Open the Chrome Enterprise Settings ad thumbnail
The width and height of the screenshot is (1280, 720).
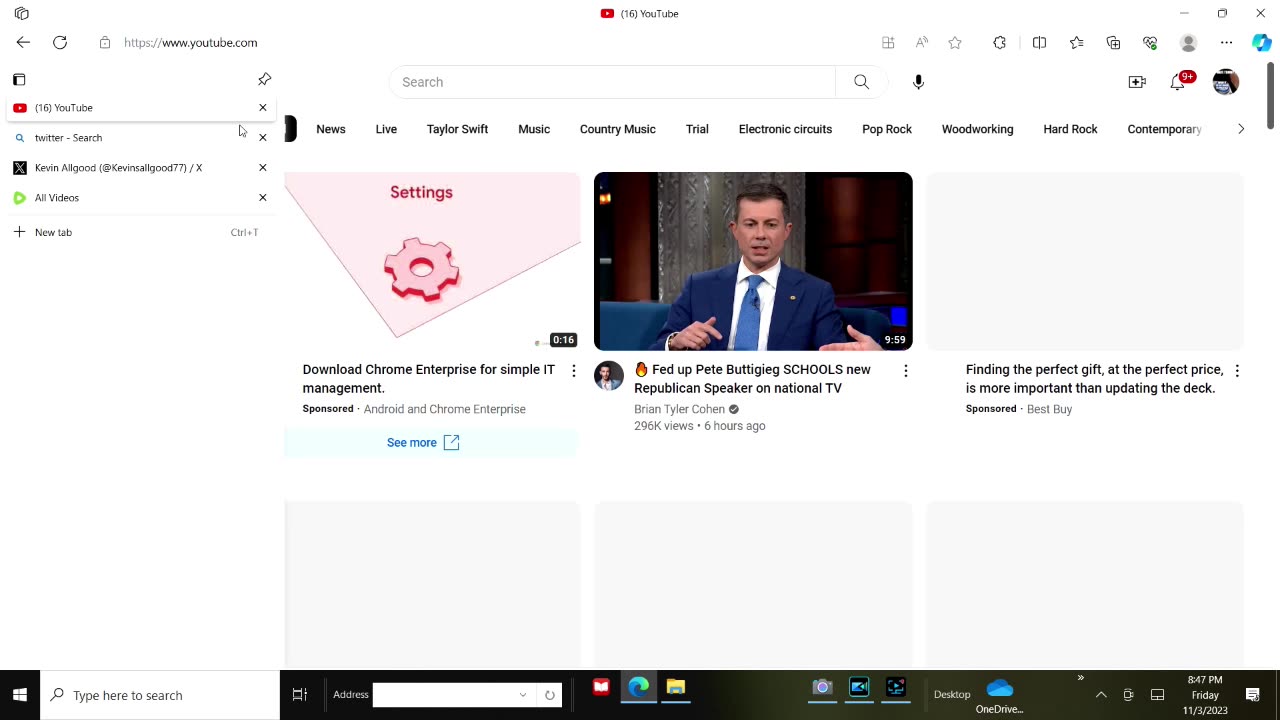432,261
